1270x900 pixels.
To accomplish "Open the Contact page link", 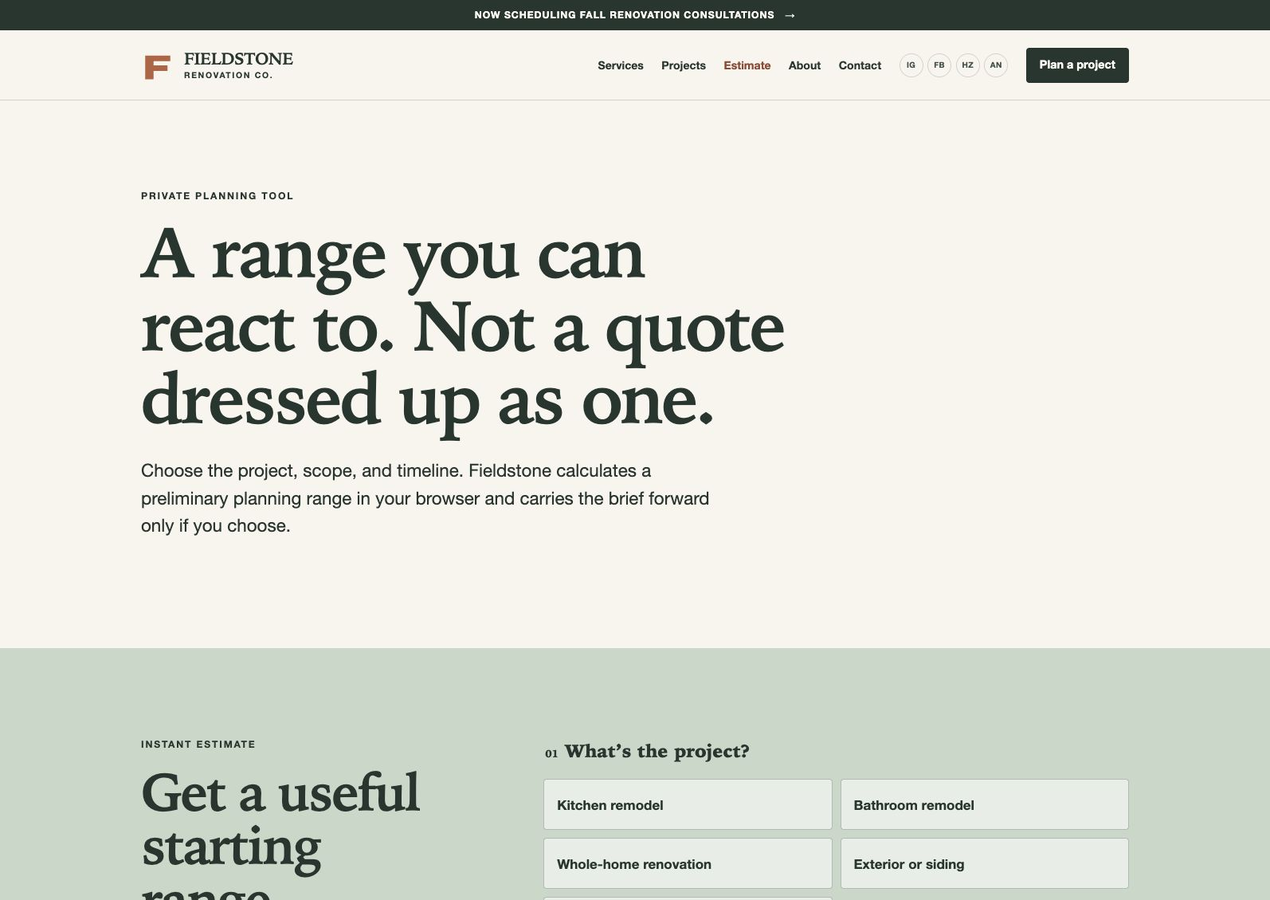I will click(860, 65).
